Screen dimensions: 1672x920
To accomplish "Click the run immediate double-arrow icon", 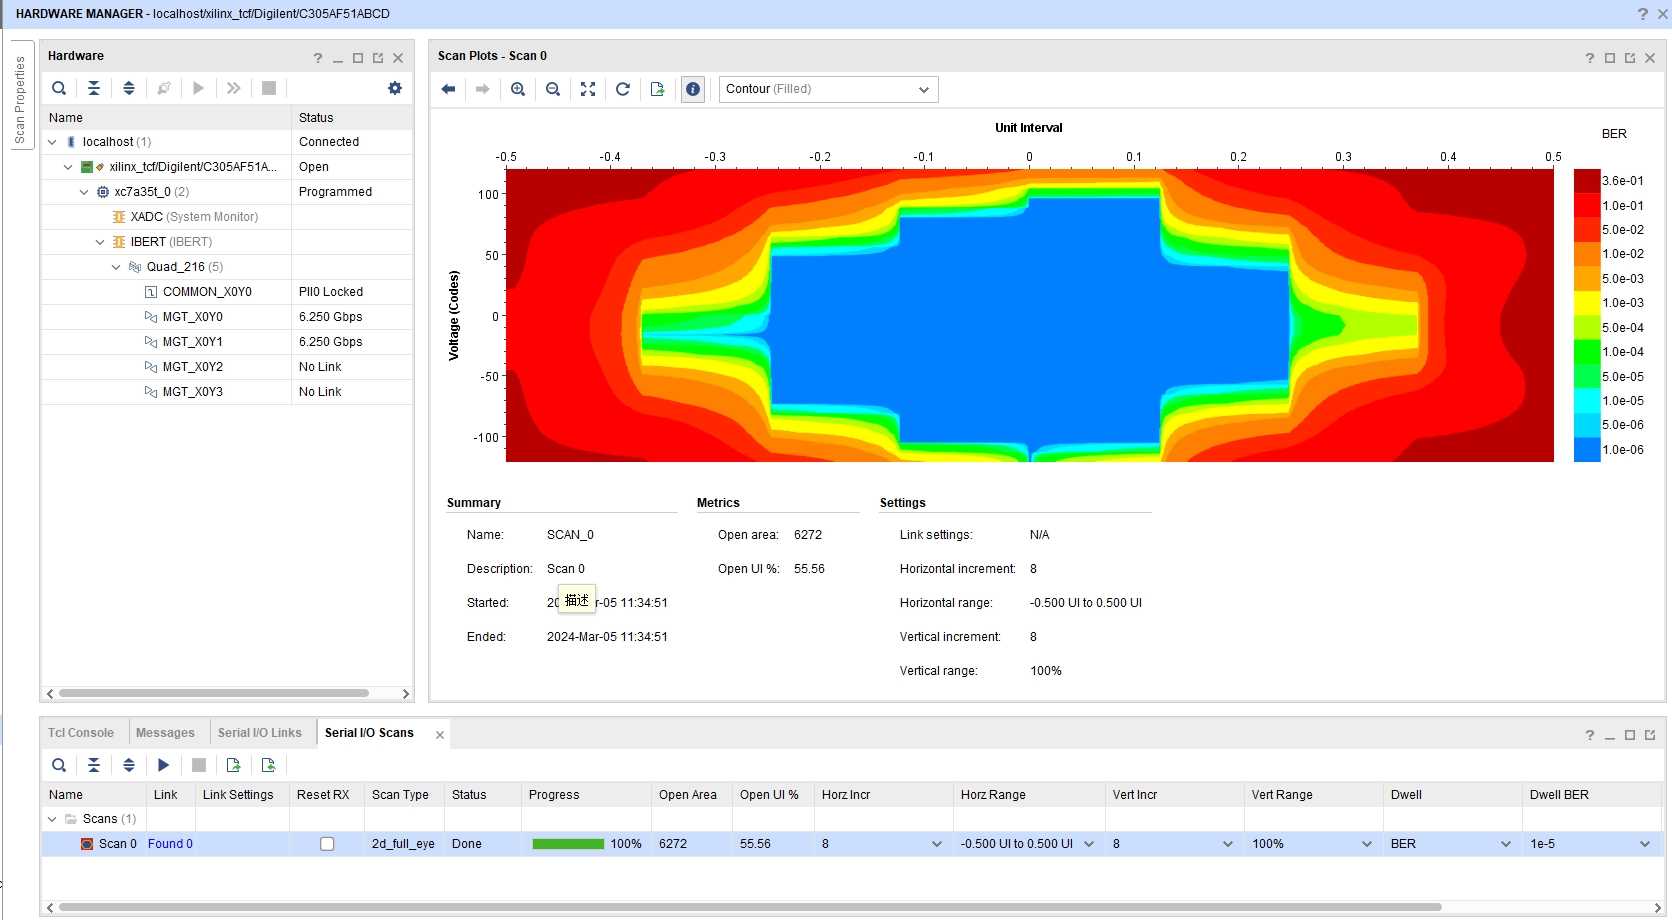I will click(233, 88).
